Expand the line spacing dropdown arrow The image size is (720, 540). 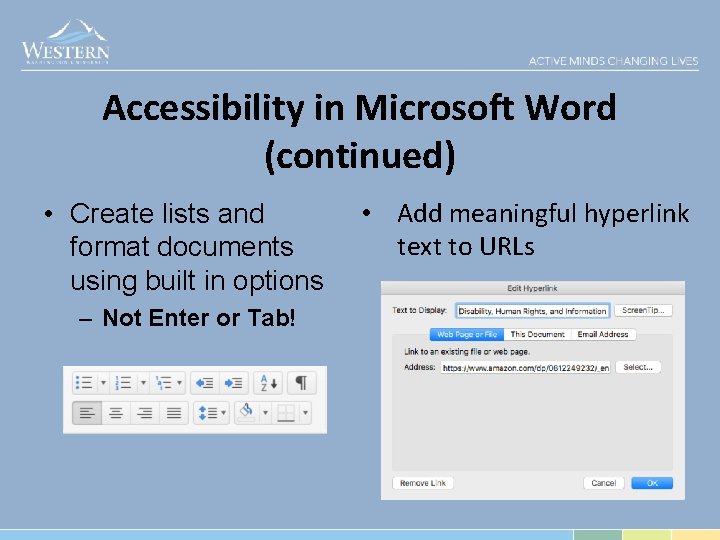(x=224, y=413)
